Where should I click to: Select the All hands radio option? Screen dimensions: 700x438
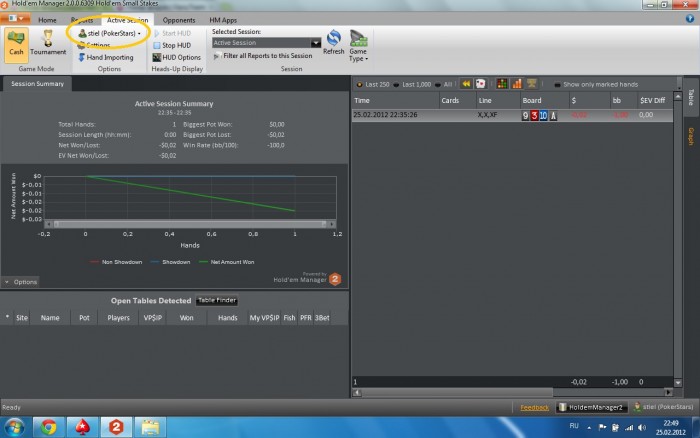443,84
